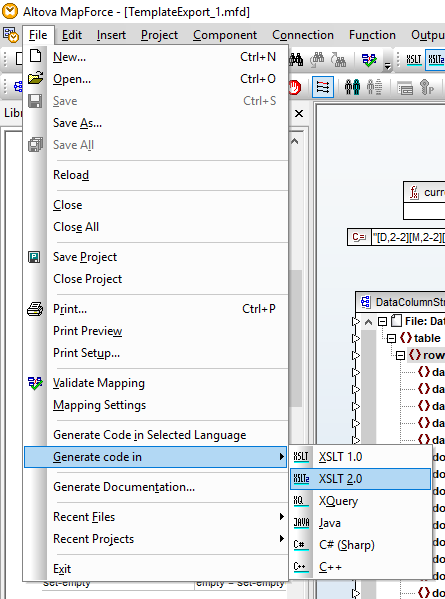Open Print Setup... dialog
Image resolution: width=445 pixels, height=599 pixels.
pyautogui.click(x=155, y=353)
